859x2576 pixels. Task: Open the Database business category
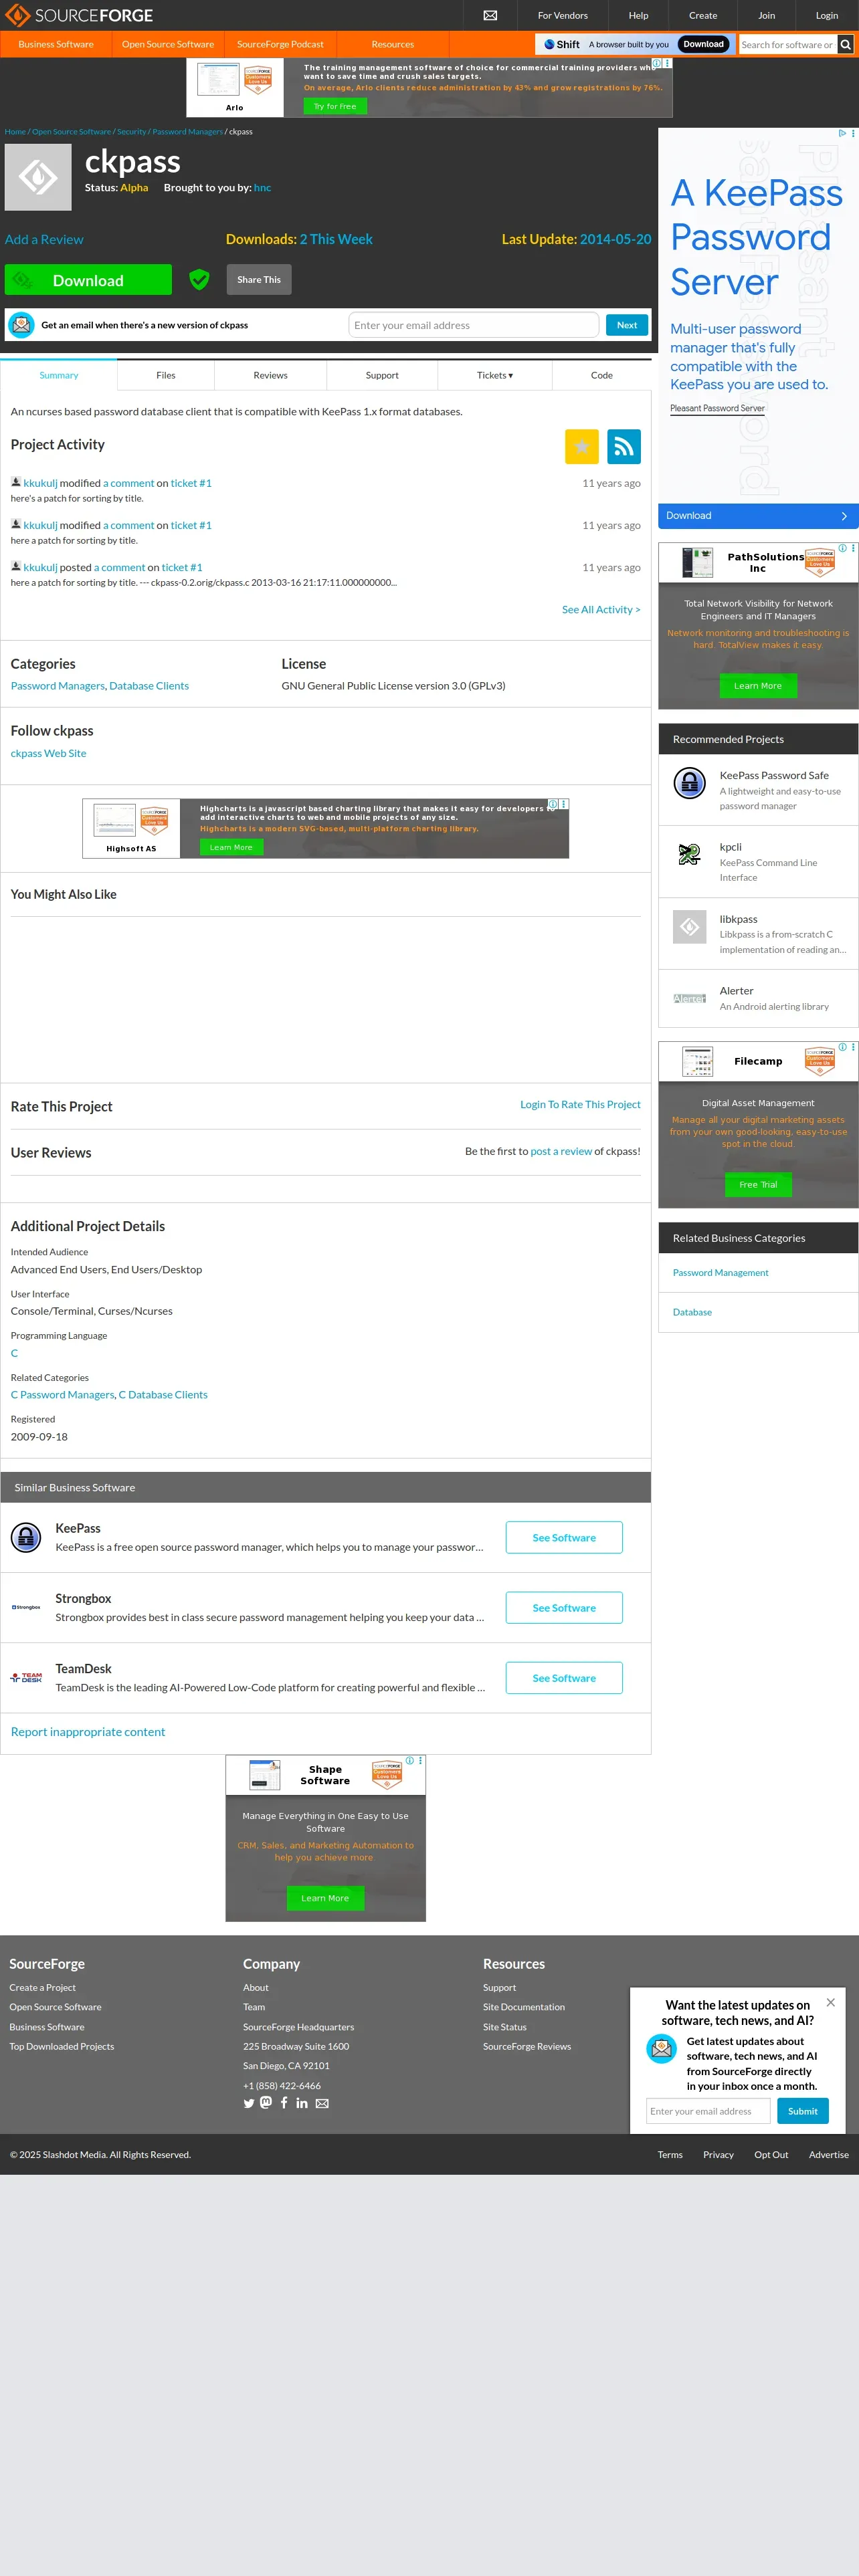[x=692, y=1312]
